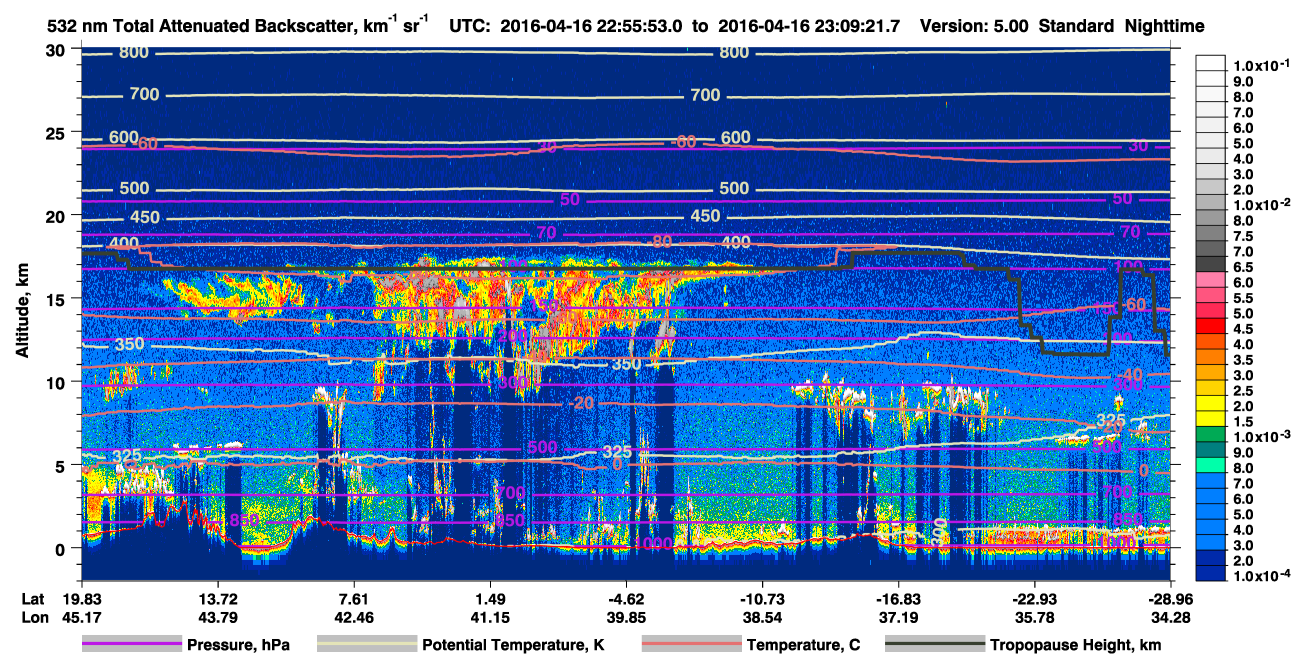
Task: Click latitude value '-10.73'
Action: 762,598
